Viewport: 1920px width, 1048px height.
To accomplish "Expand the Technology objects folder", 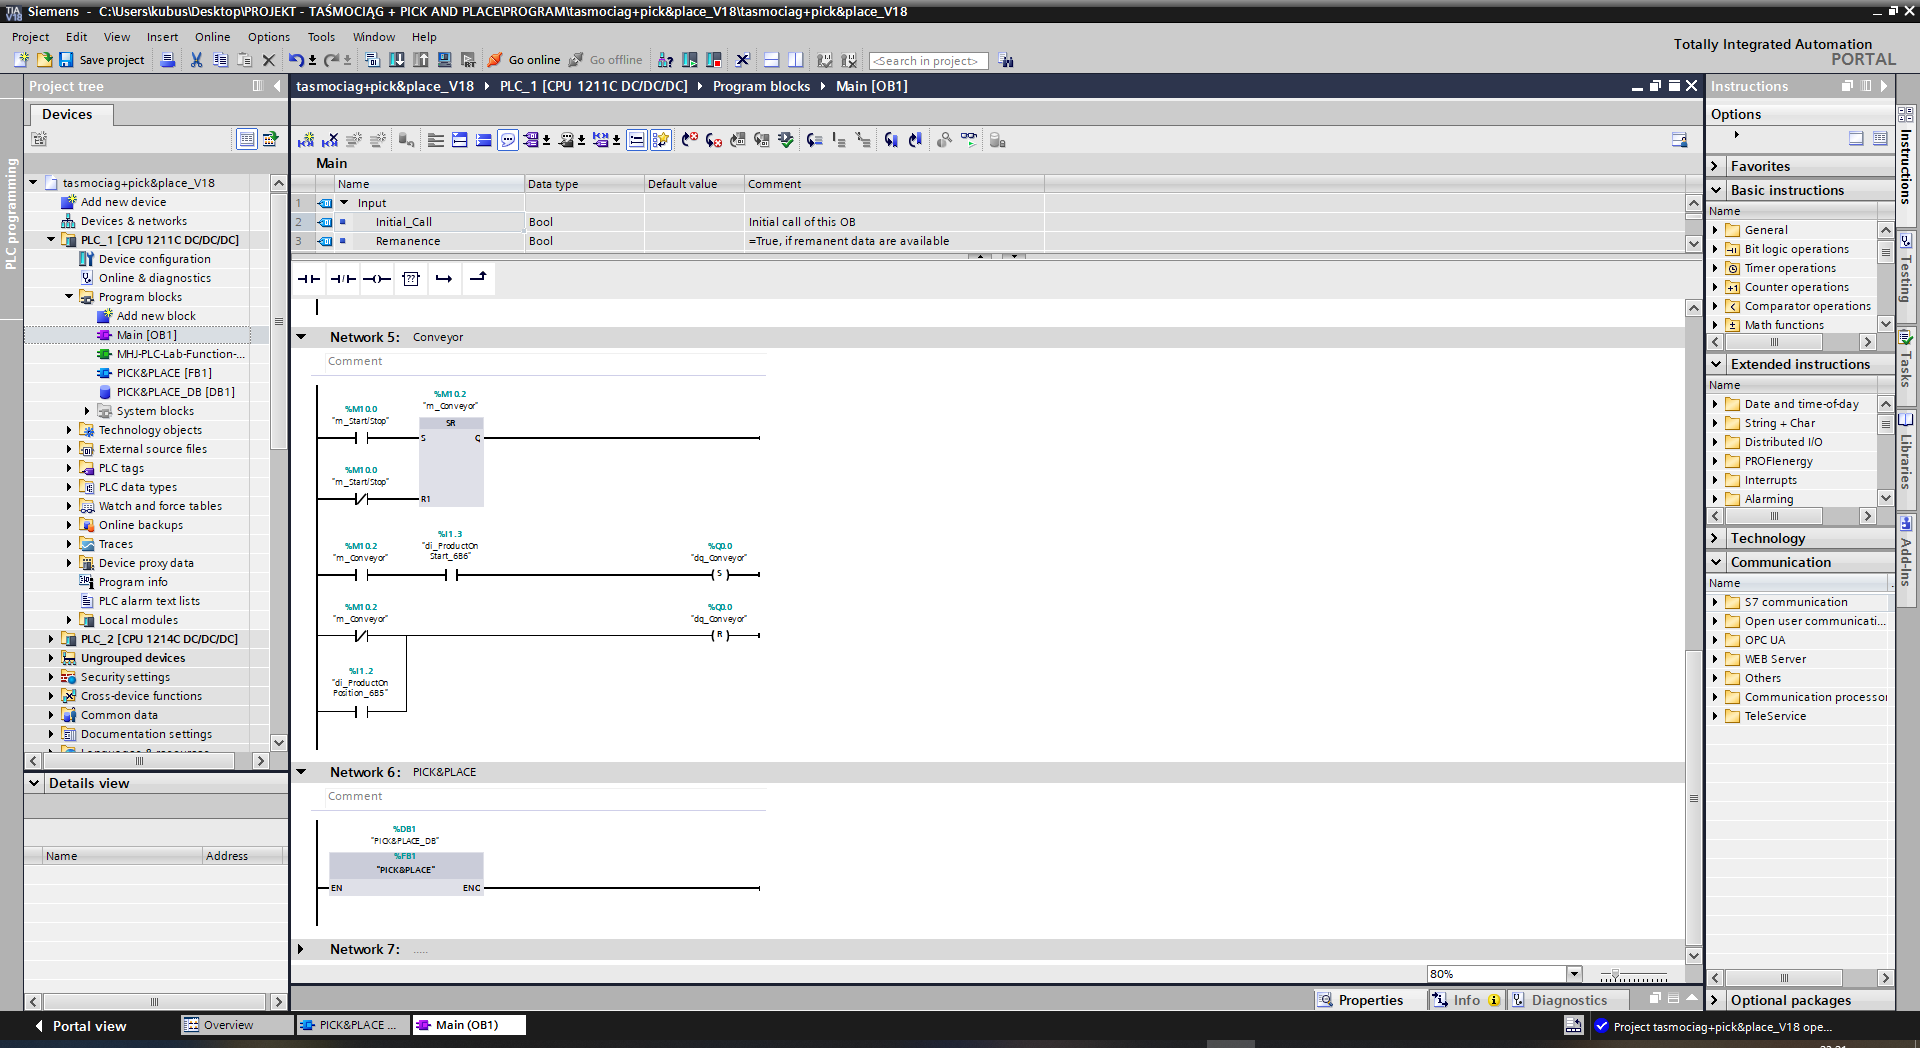I will (69, 430).
